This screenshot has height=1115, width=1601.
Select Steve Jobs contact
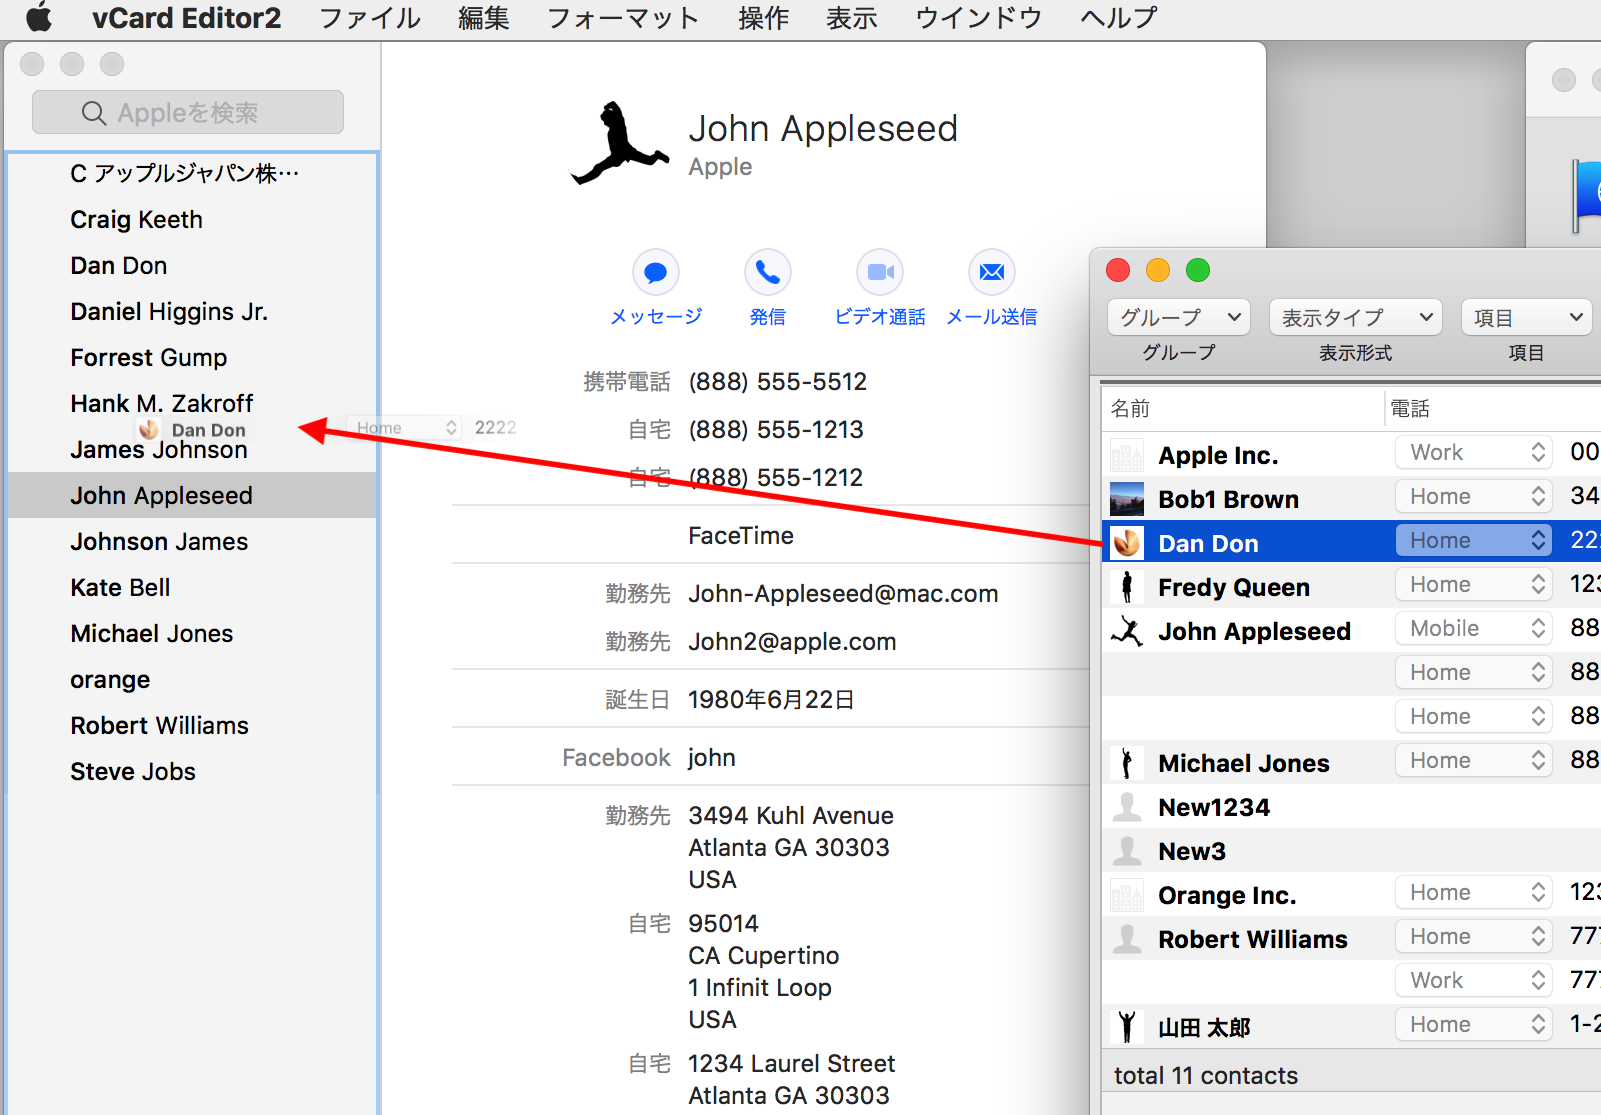click(192, 772)
